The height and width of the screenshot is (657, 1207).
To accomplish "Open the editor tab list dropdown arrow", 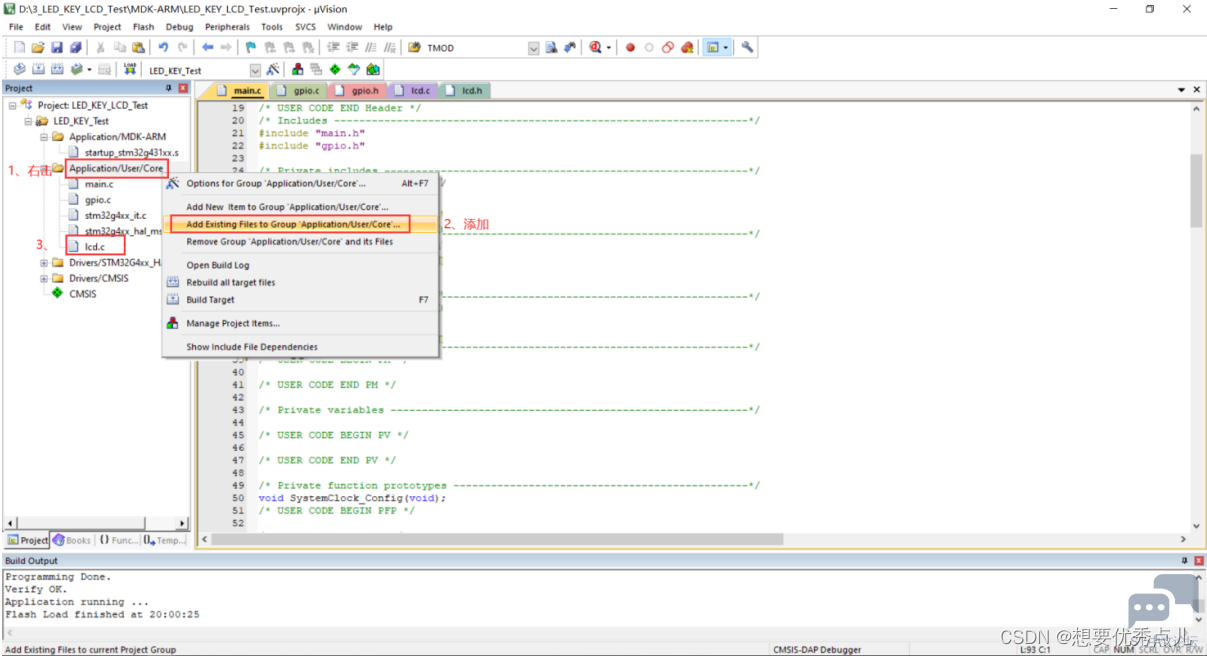I will click(1182, 90).
